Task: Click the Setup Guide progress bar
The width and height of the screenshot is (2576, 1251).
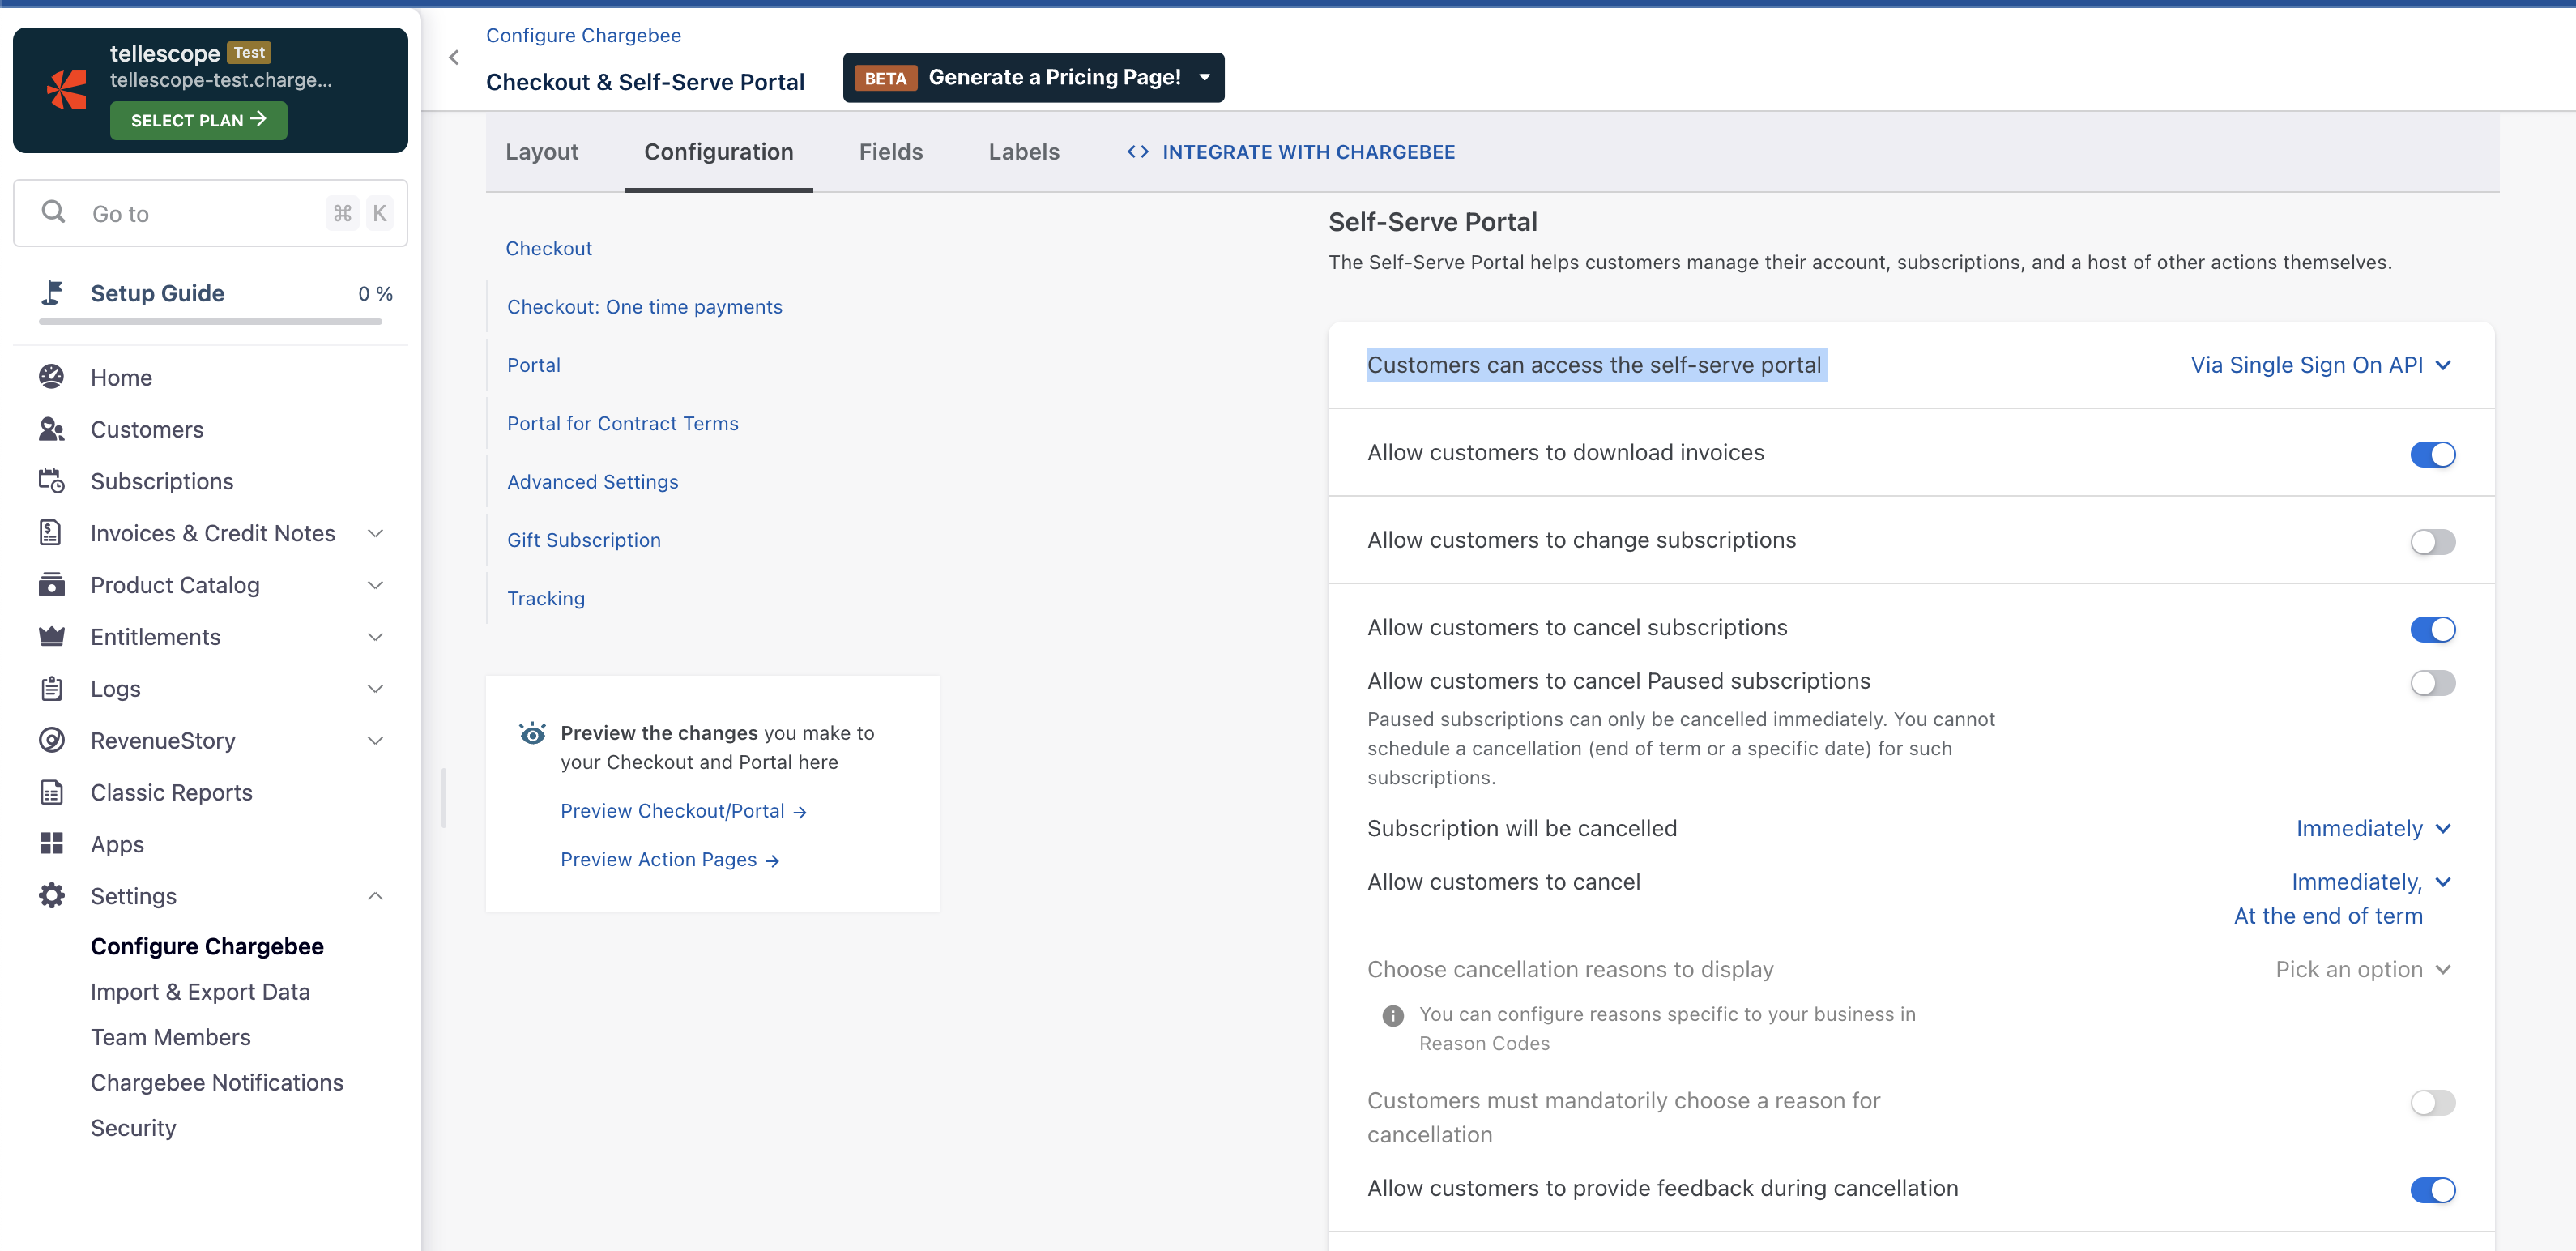Action: coord(210,322)
